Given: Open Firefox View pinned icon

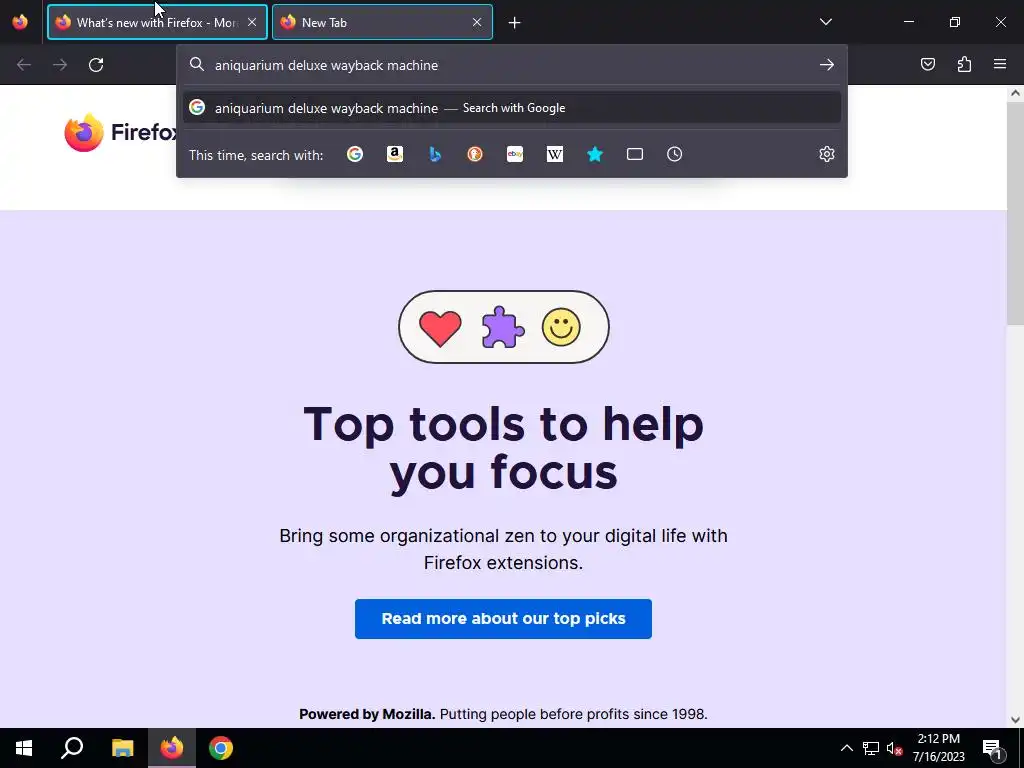Looking at the screenshot, I should pyautogui.click(x=20, y=22).
